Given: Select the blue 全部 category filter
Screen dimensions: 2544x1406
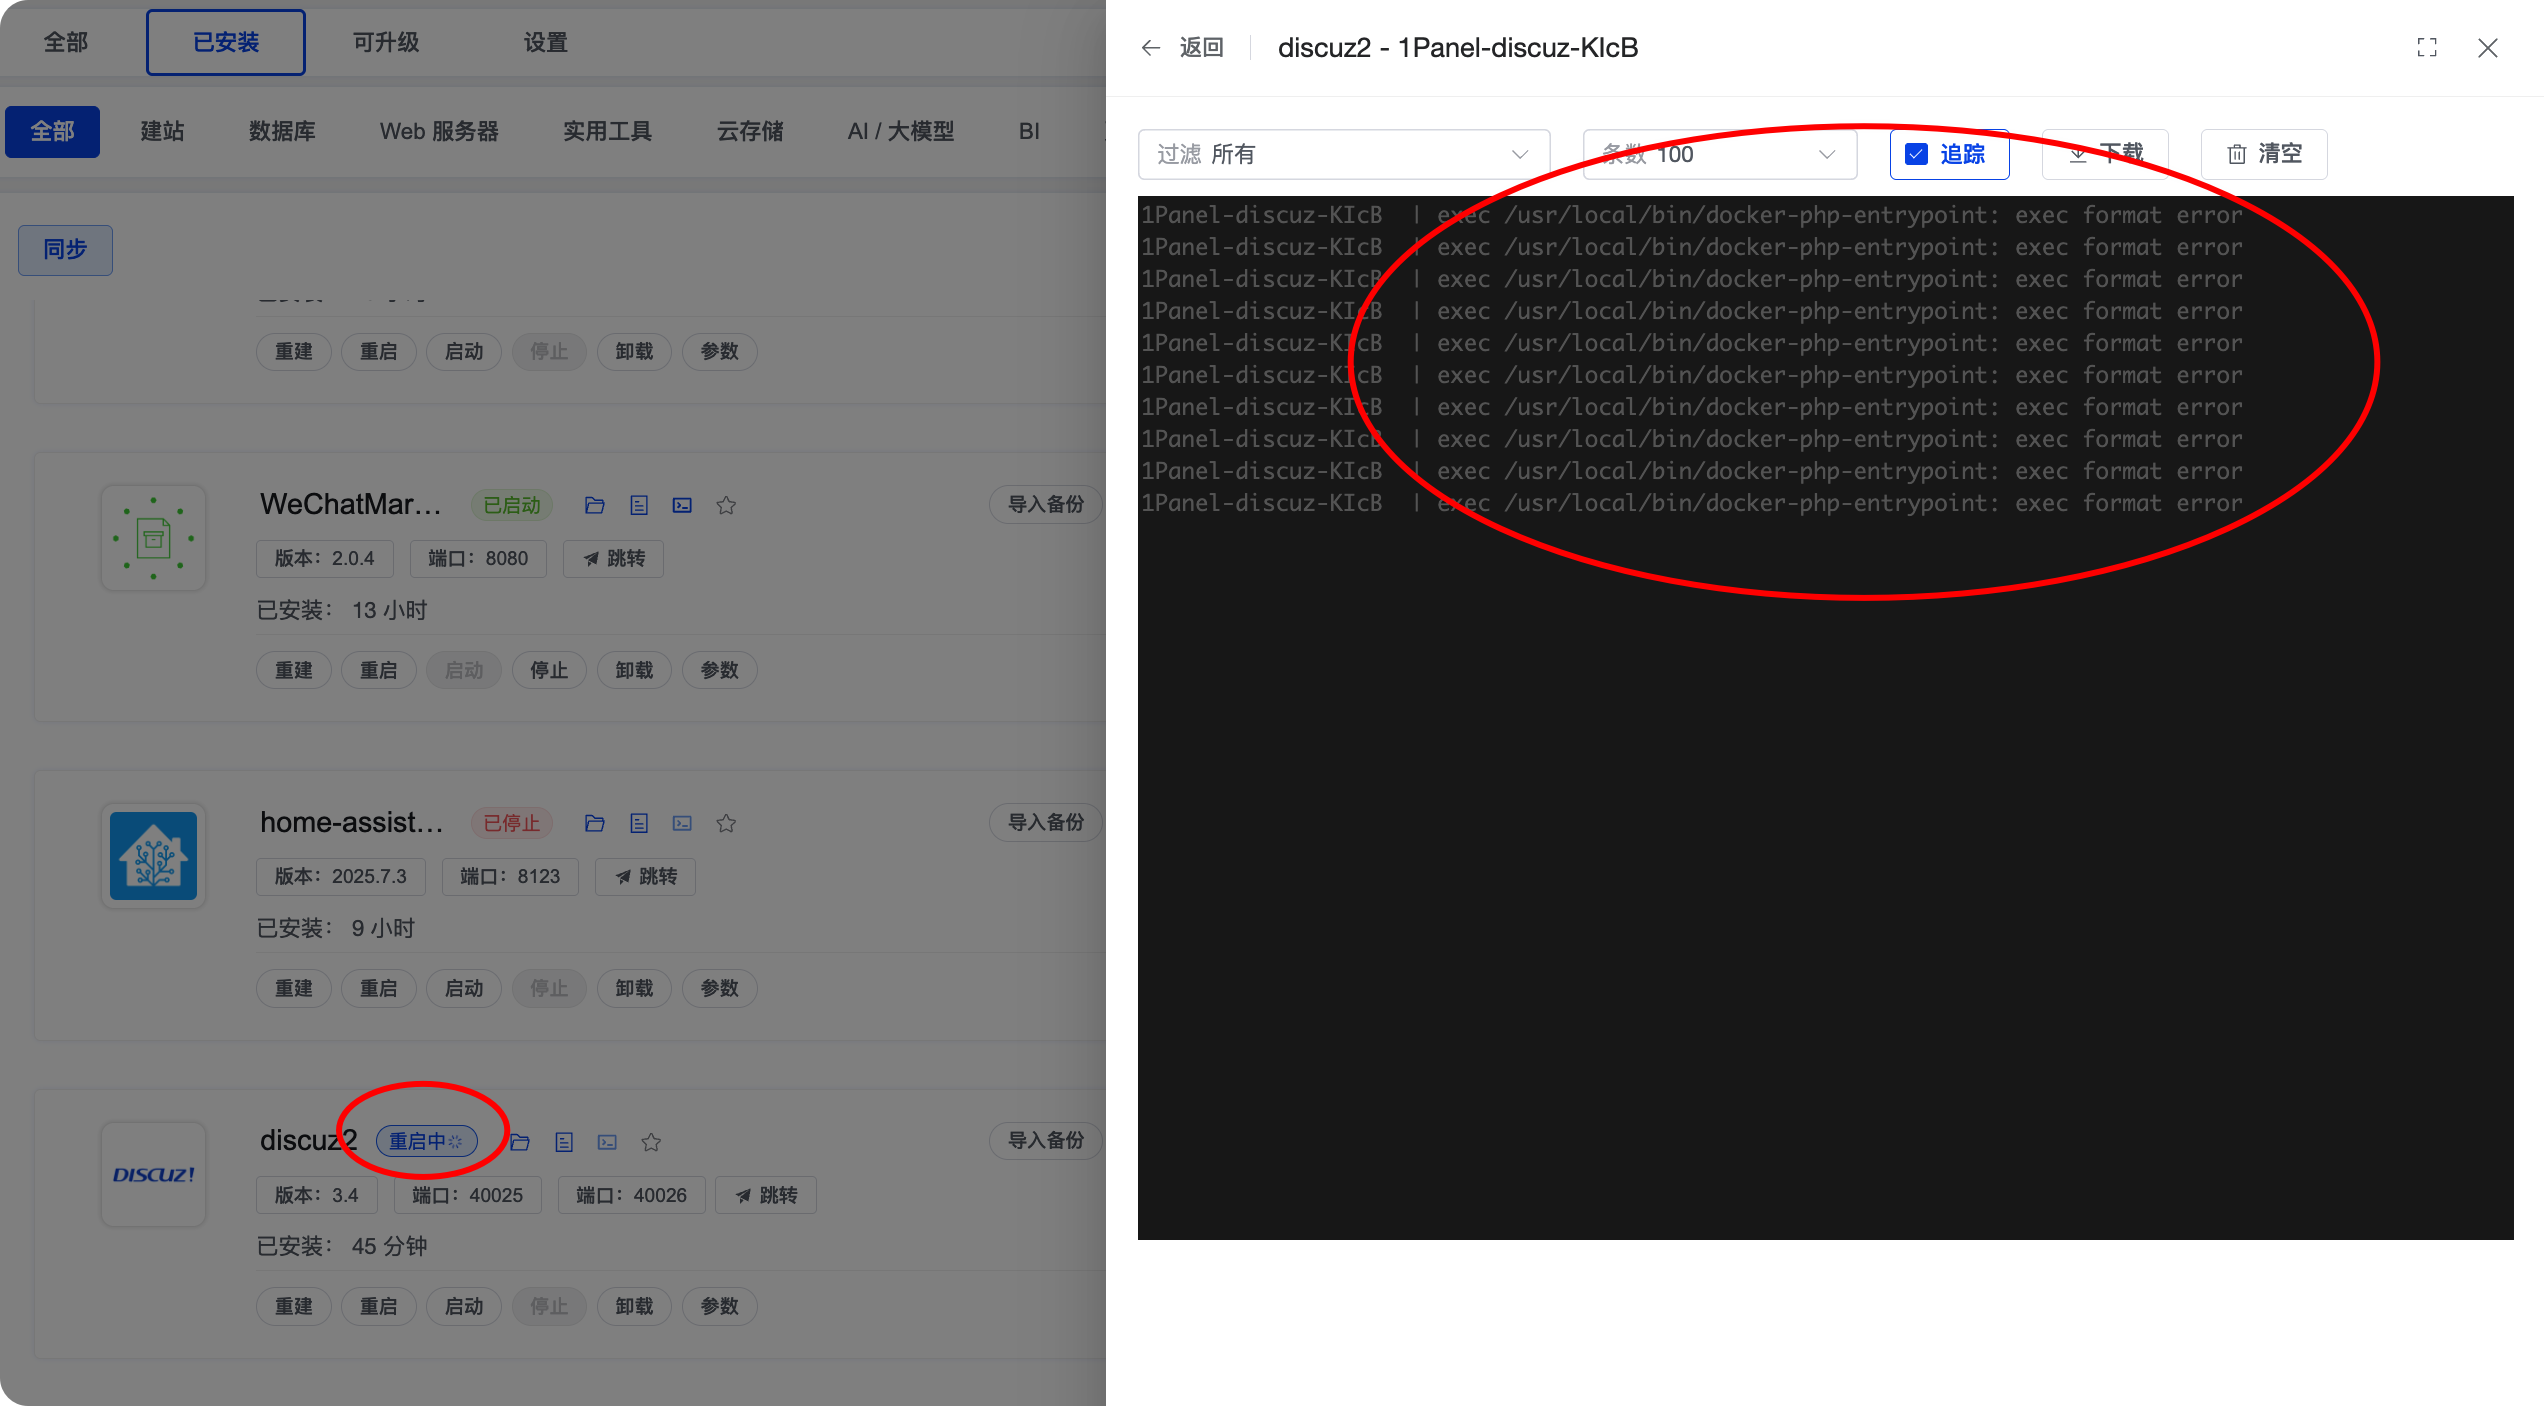Looking at the screenshot, I should point(52,131).
